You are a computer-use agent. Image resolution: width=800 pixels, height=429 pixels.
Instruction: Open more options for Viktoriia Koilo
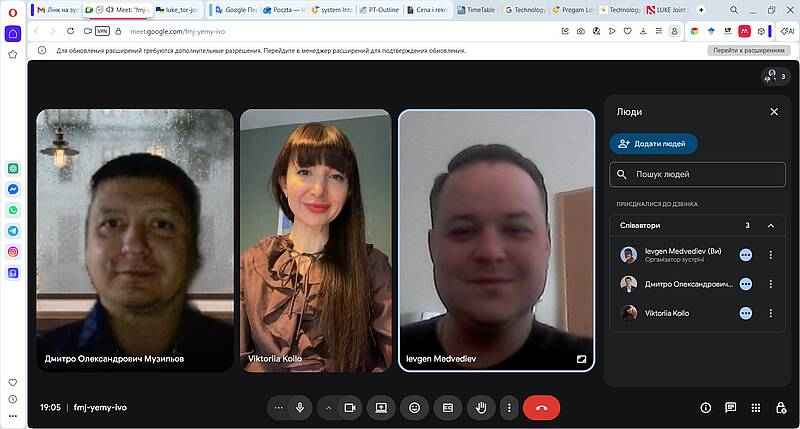coord(771,313)
